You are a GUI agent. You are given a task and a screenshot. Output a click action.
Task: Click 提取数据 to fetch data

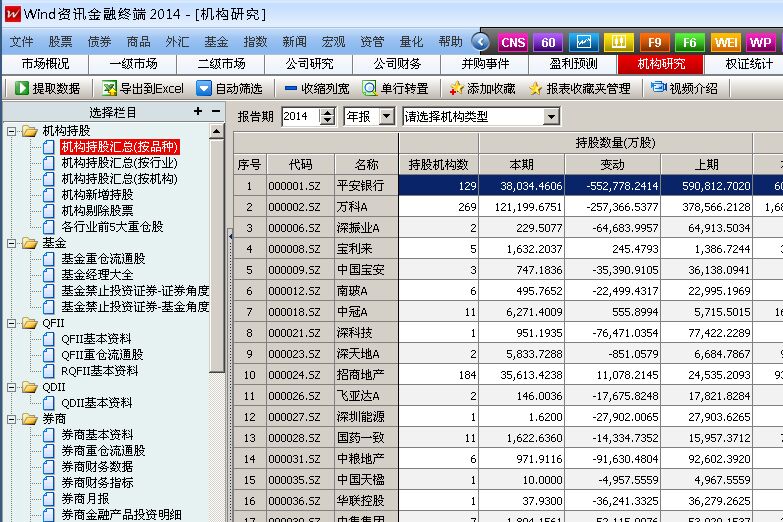[46, 88]
